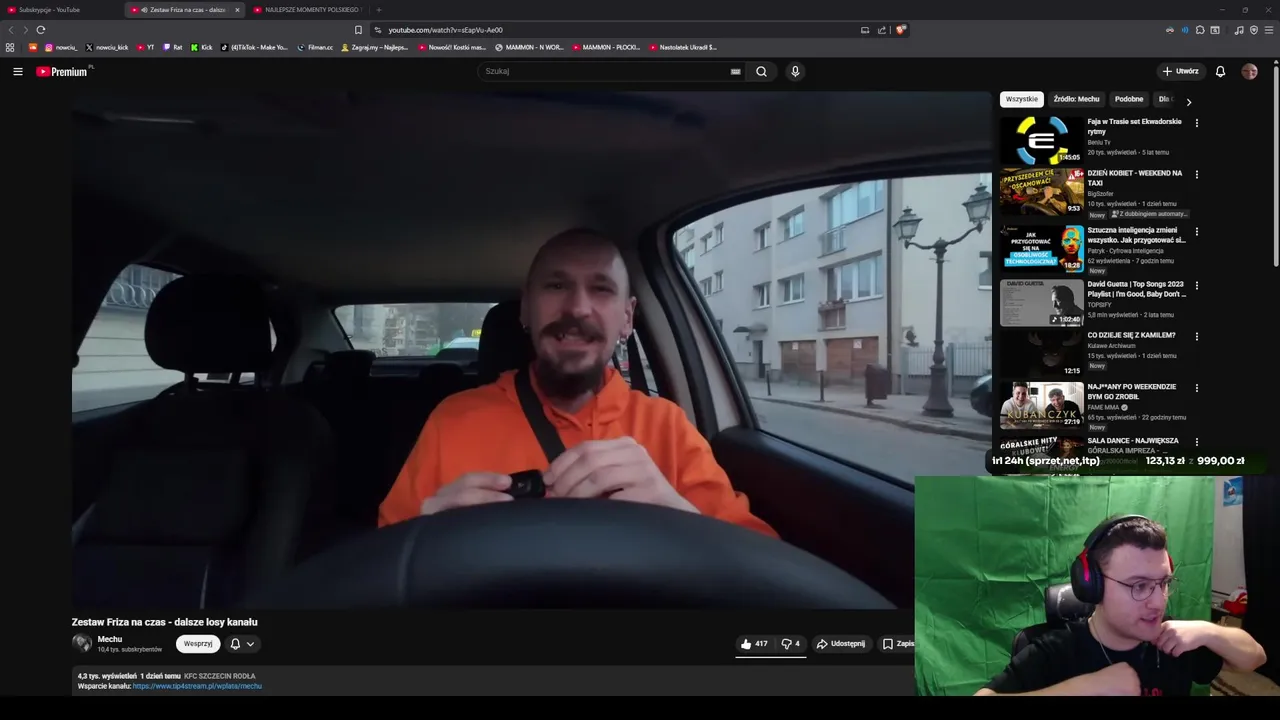The width and height of the screenshot is (1280, 720).
Task: Go to the YouTube Premium home logo
Action: click(62, 71)
